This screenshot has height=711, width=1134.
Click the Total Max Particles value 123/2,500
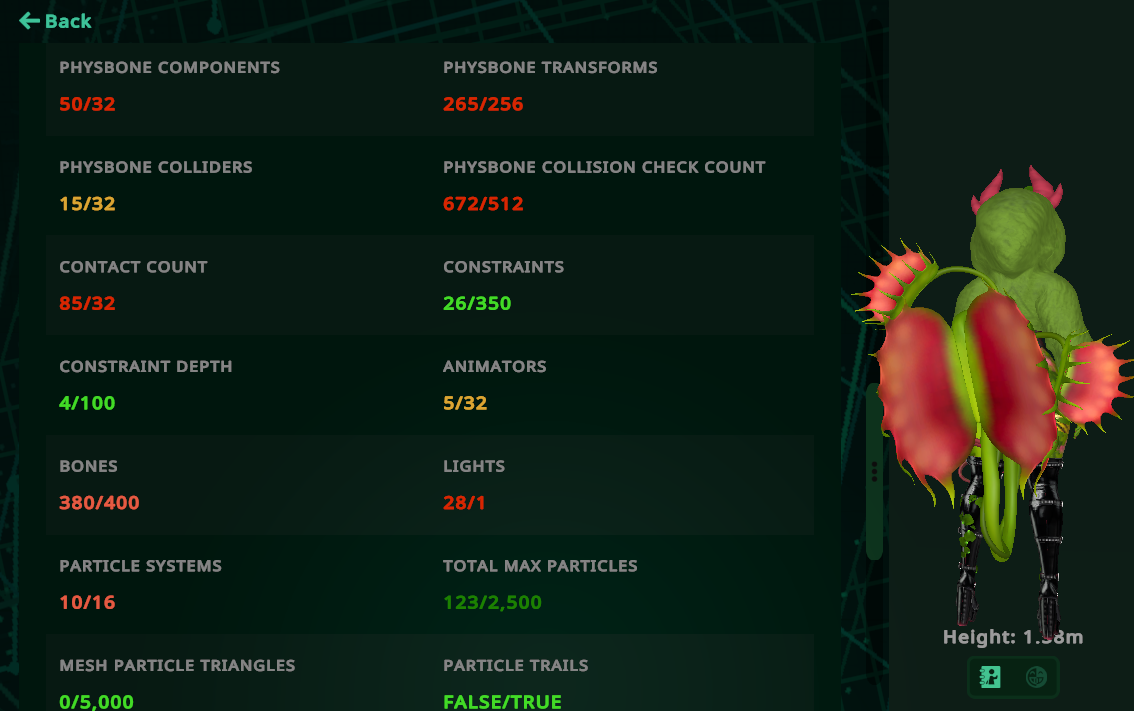(493, 603)
